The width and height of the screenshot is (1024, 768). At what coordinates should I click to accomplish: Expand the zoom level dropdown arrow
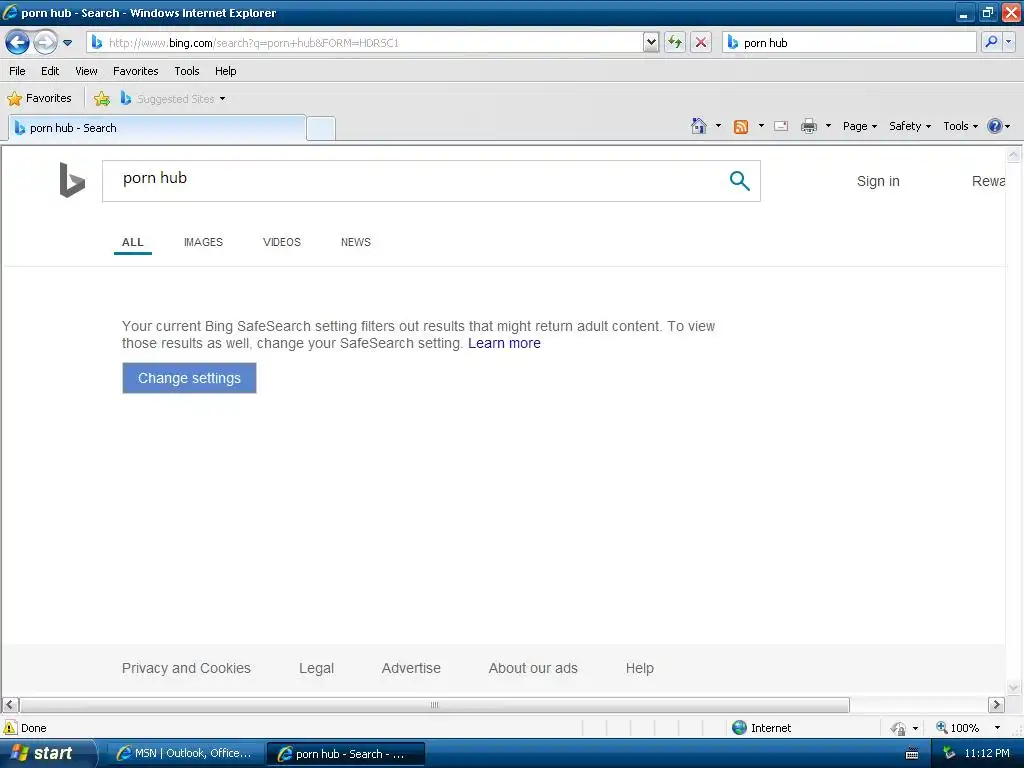(x=997, y=728)
